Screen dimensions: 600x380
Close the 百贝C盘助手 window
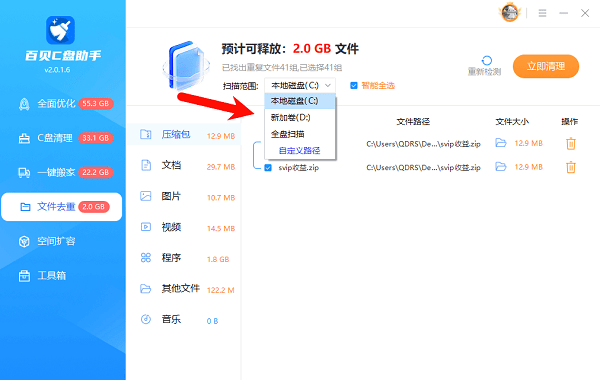(585, 13)
